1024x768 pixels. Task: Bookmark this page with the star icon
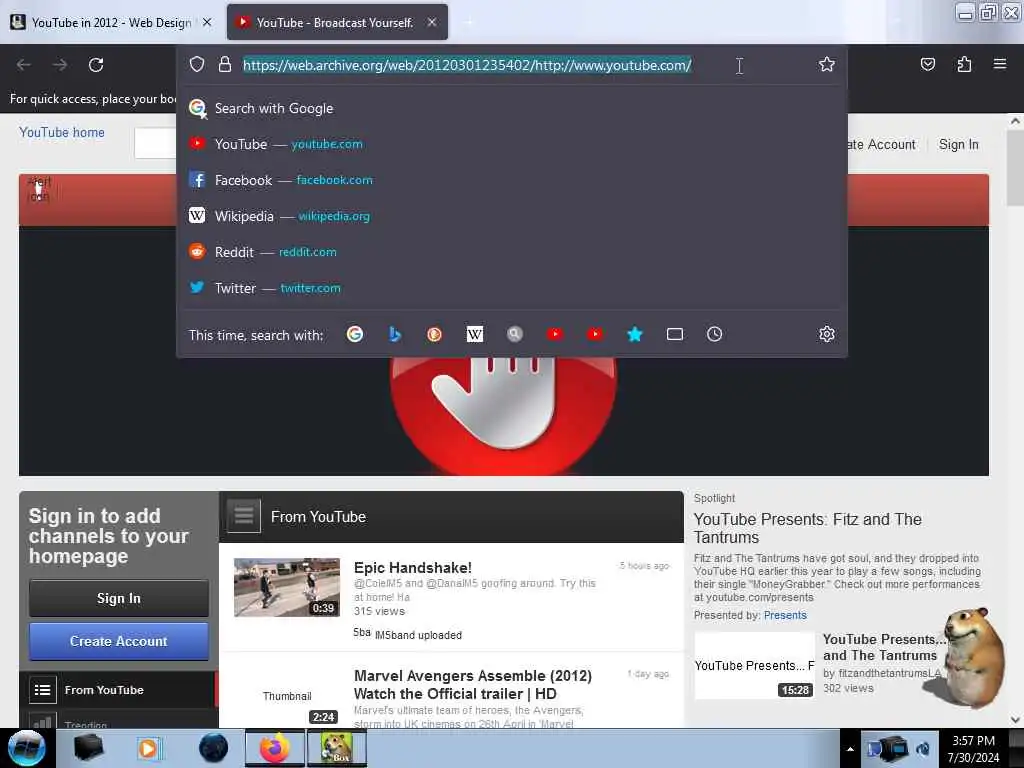click(x=827, y=64)
